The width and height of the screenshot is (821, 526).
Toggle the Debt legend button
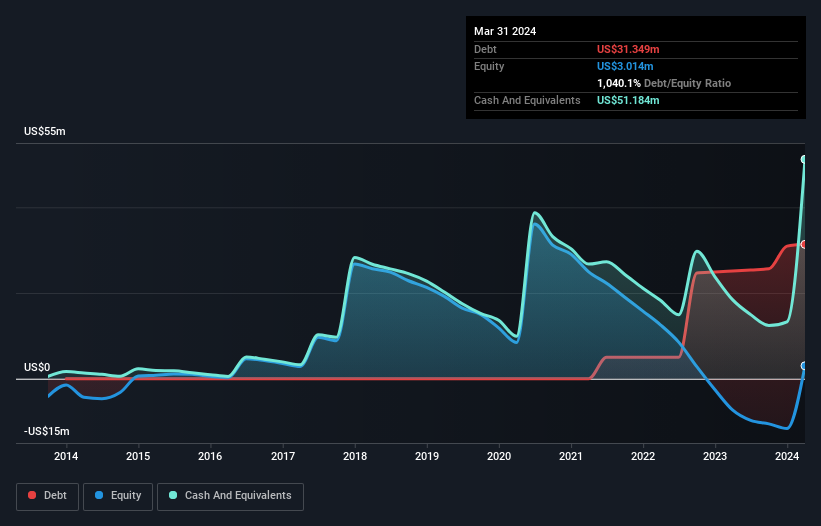click(48, 496)
